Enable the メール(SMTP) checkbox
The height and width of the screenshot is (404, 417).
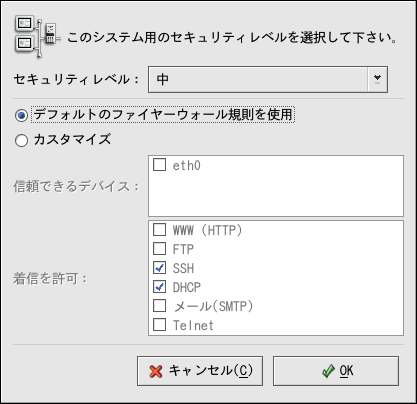pyautogui.click(x=160, y=306)
